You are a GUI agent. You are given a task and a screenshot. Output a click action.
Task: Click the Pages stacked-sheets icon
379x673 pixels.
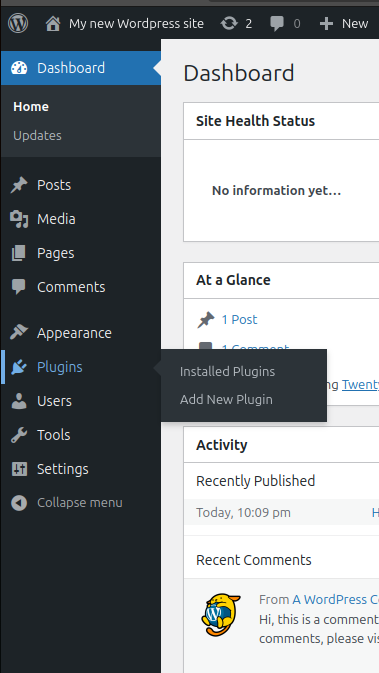[x=18, y=253]
